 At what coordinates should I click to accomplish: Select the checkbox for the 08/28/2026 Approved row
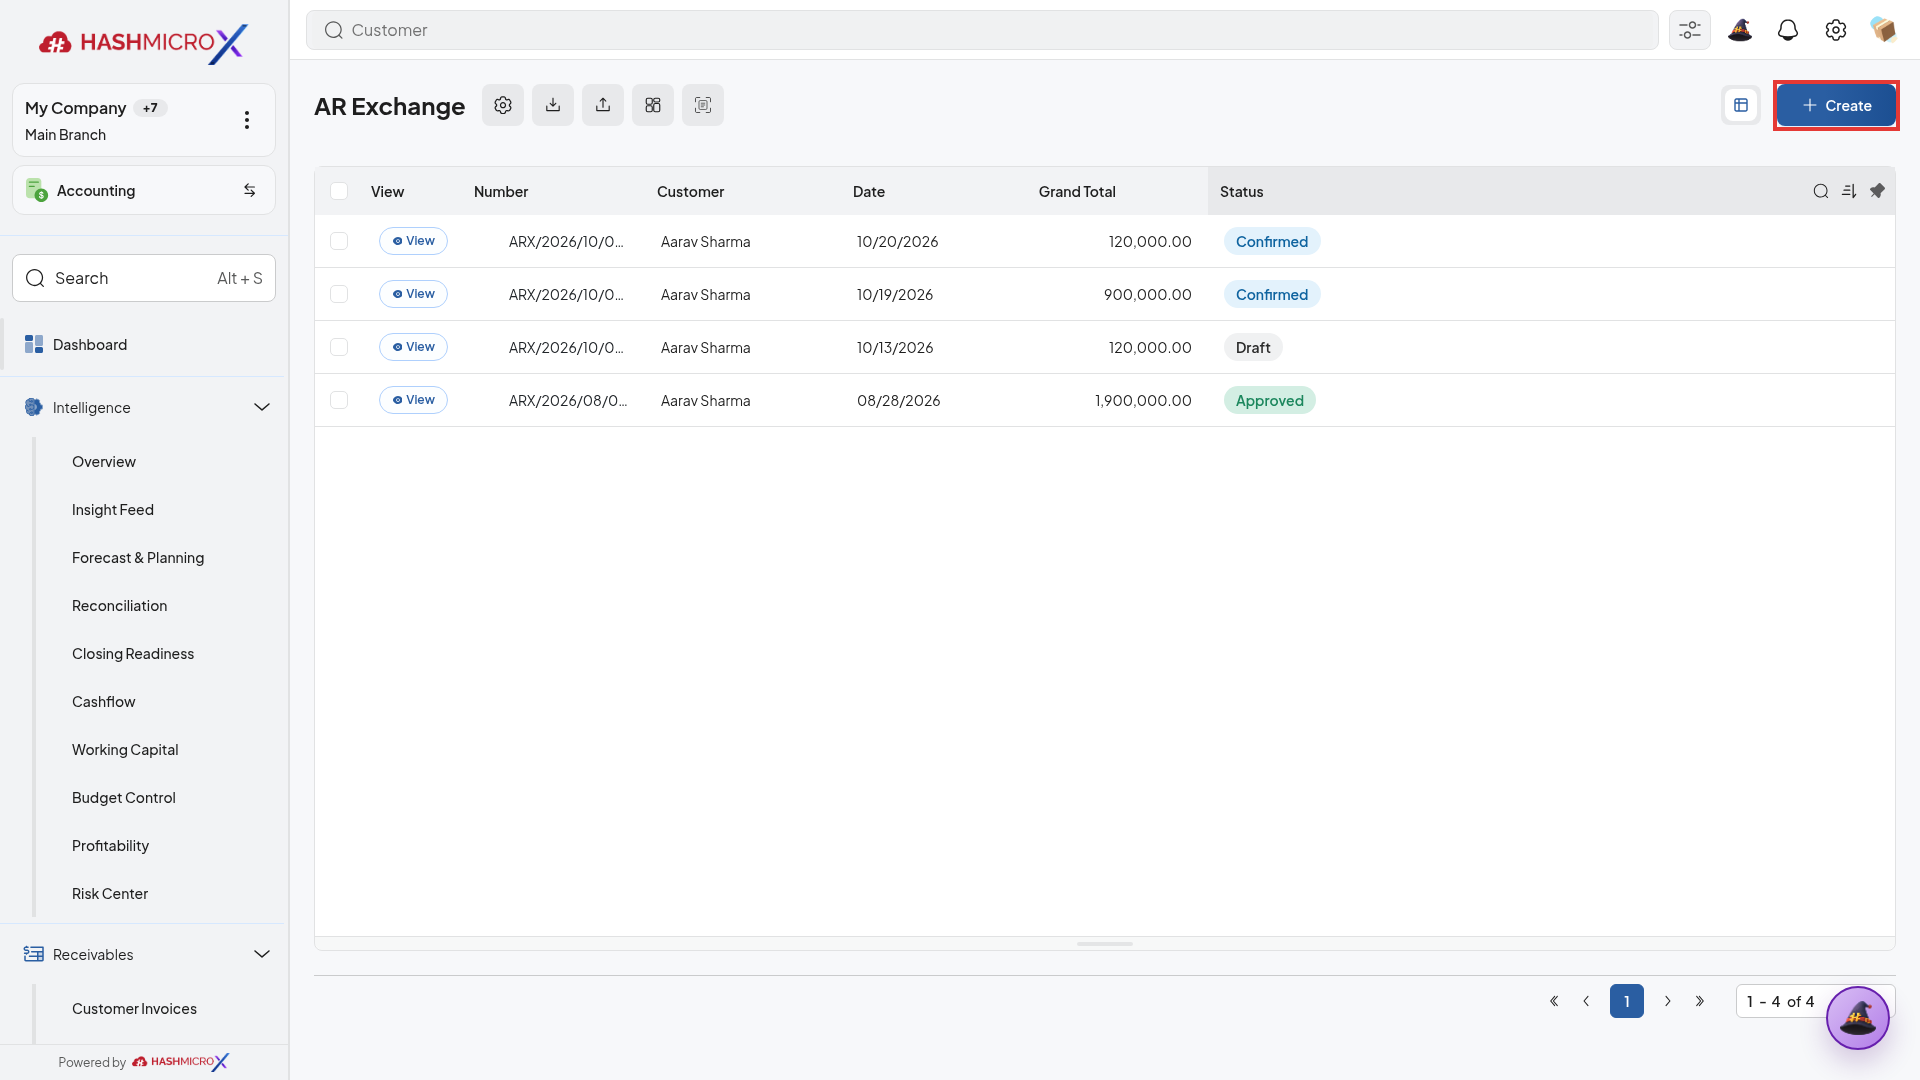(x=339, y=400)
